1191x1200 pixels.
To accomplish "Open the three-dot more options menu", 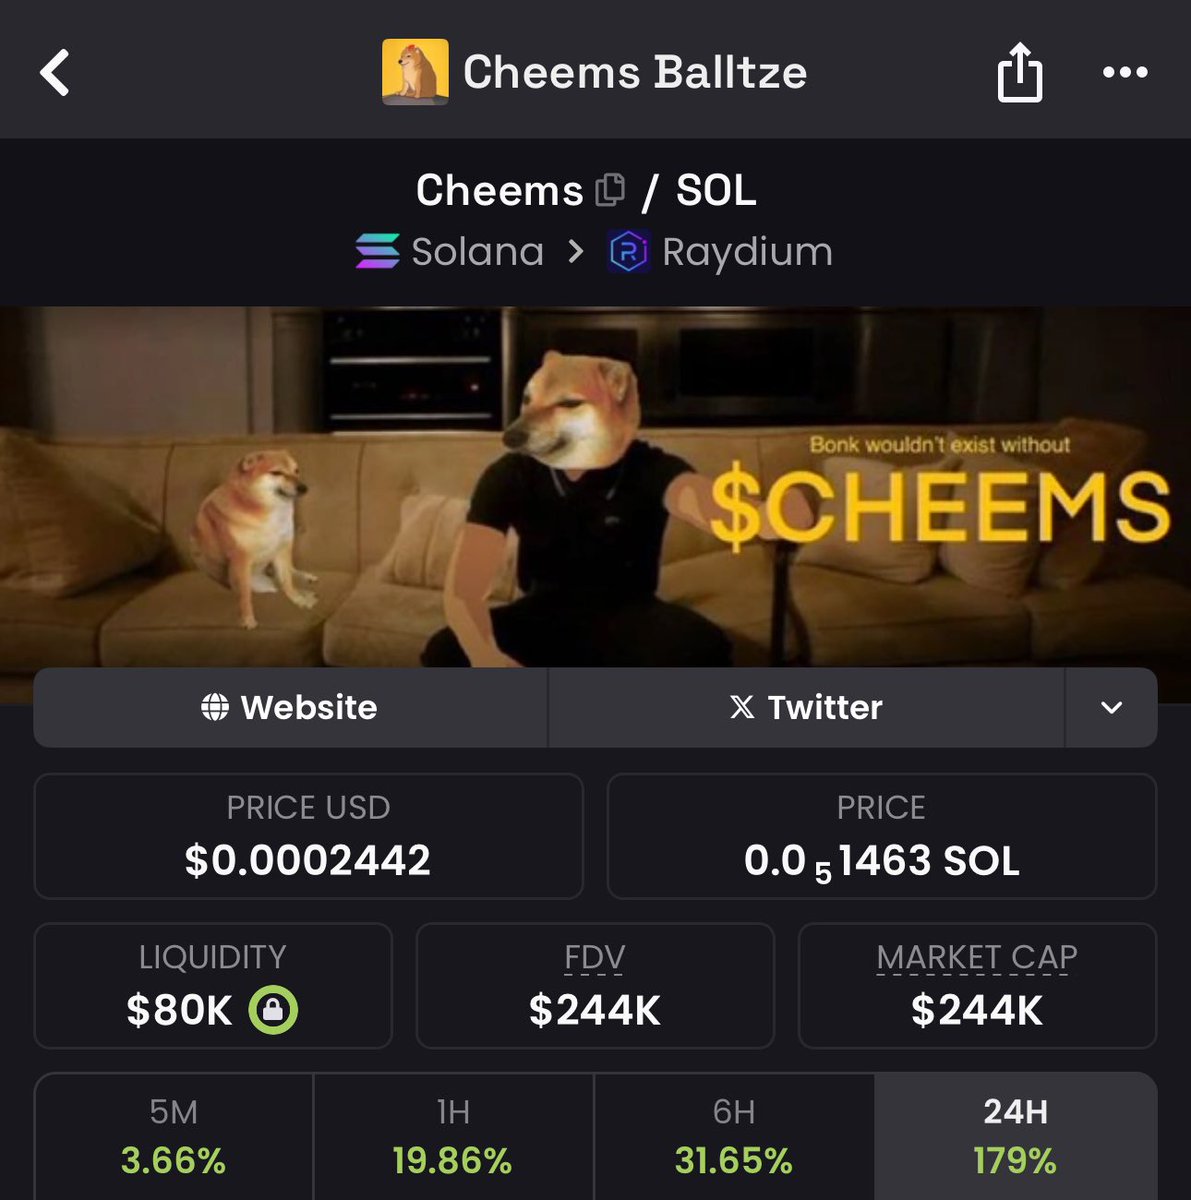I will coord(1125,72).
